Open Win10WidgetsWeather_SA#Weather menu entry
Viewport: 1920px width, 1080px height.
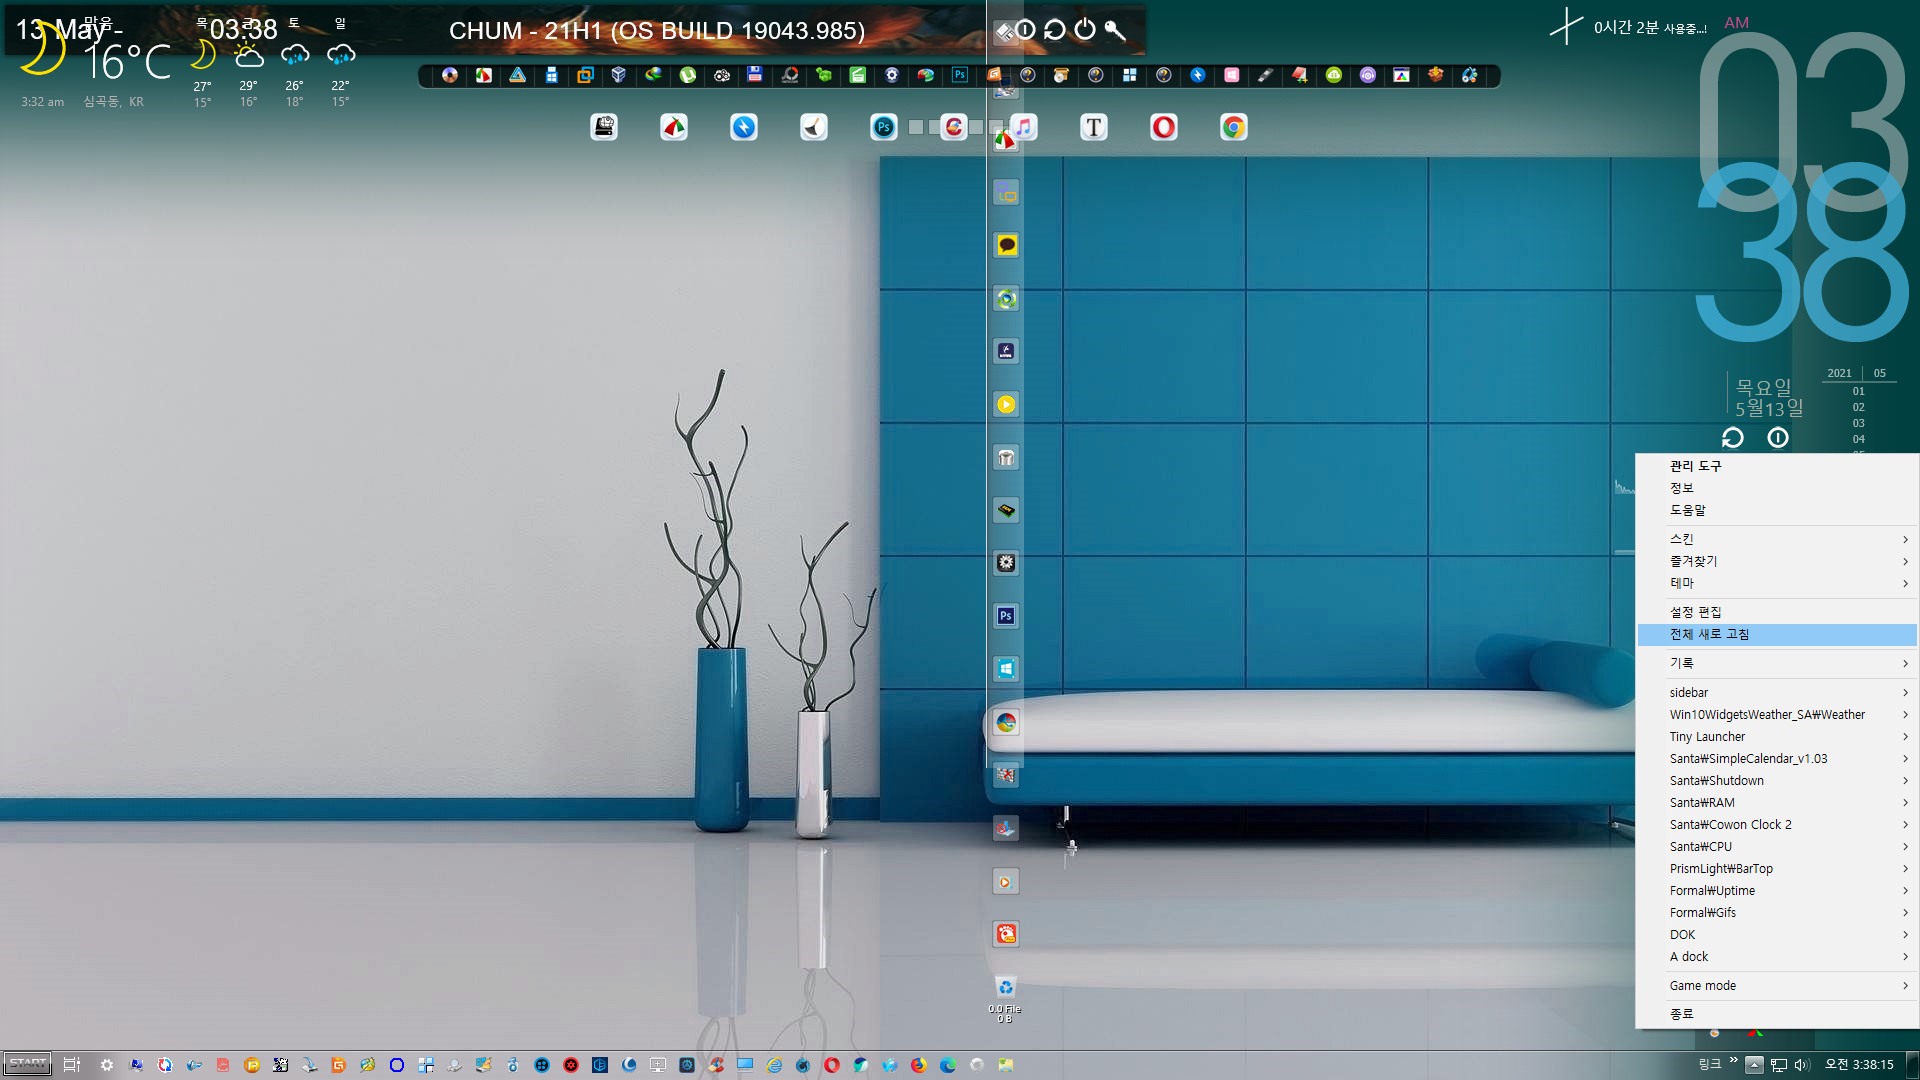click(1777, 714)
